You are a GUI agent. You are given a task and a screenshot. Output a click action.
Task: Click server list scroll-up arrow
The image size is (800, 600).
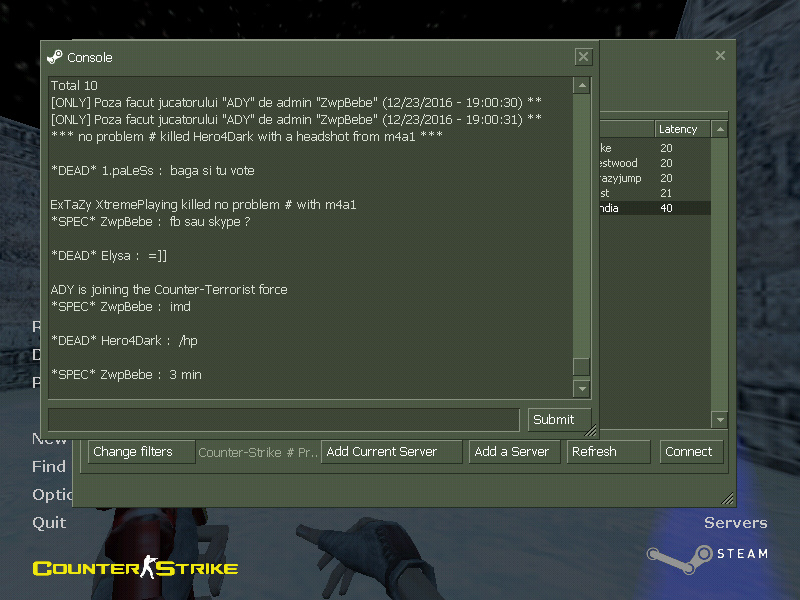pos(718,130)
